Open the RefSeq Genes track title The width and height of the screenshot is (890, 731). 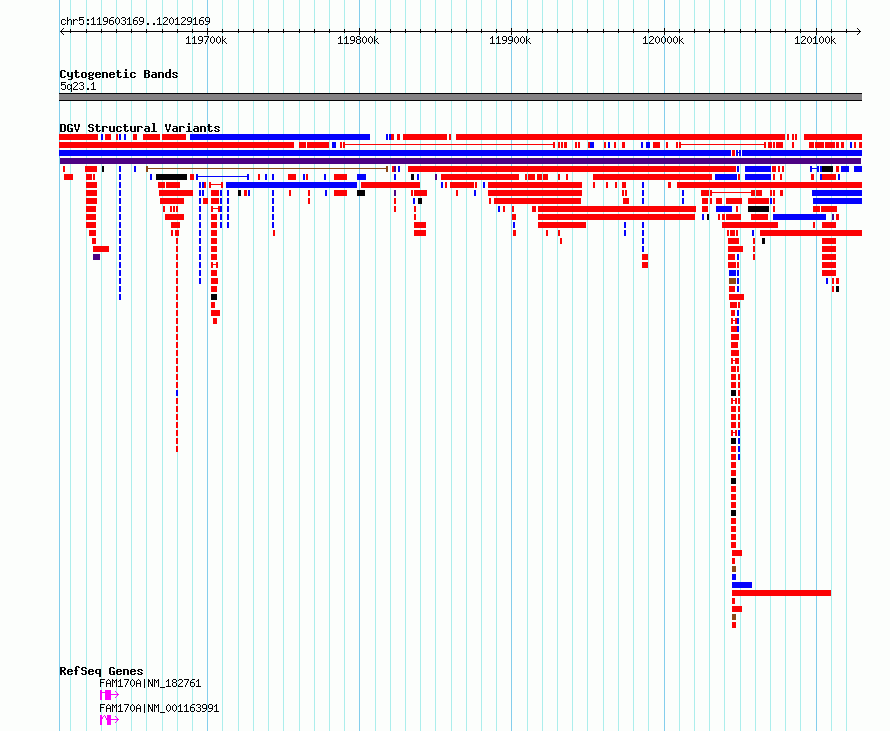[x=101, y=671]
